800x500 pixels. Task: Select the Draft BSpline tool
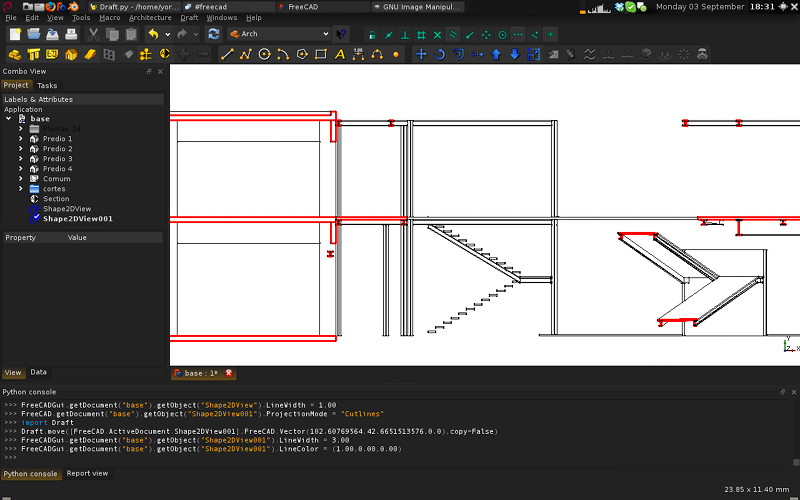(x=377, y=54)
